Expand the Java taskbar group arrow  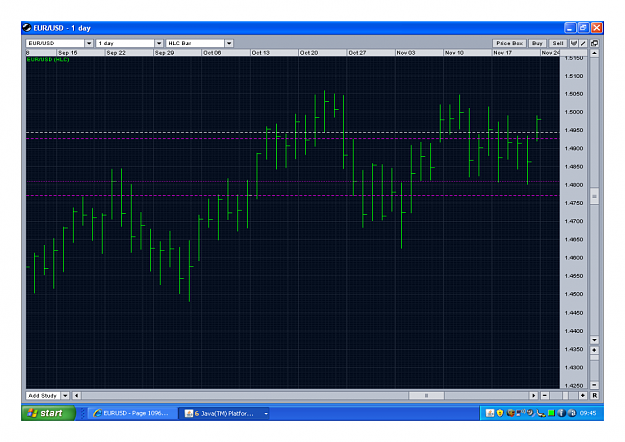[265, 414]
